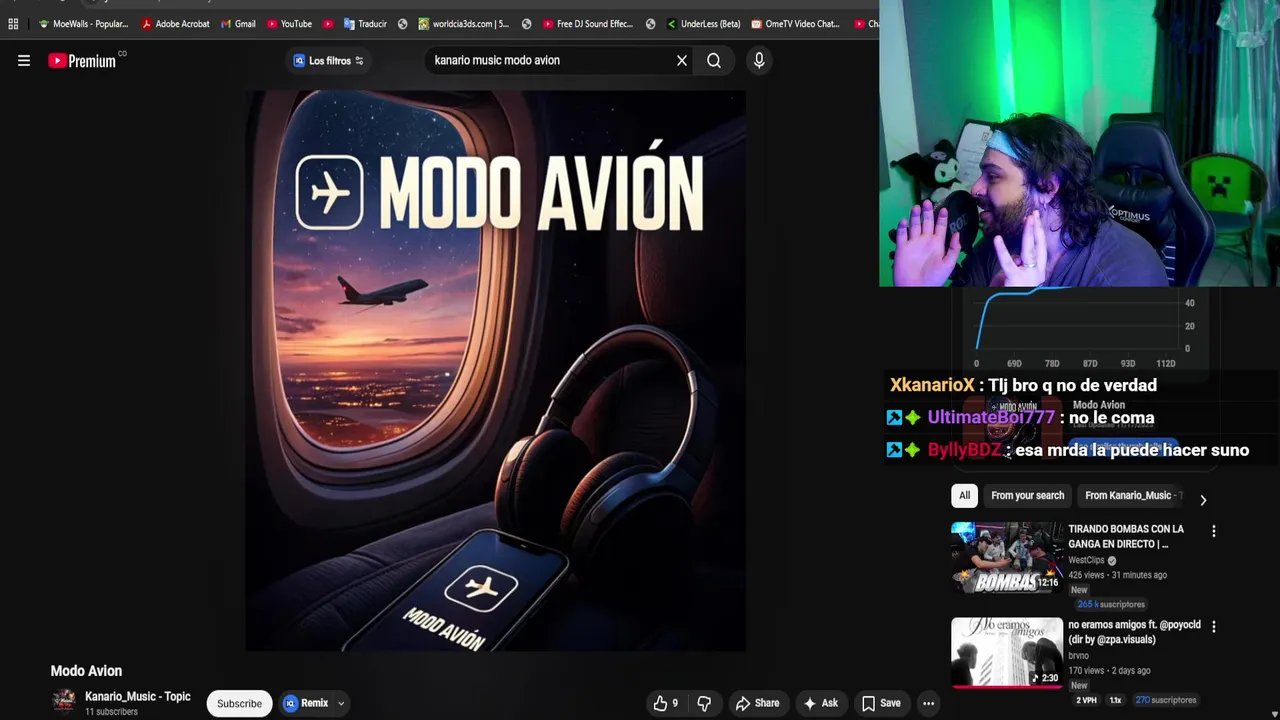Start voice search with the microphone
Viewport: 1280px width, 720px height.
click(759, 61)
